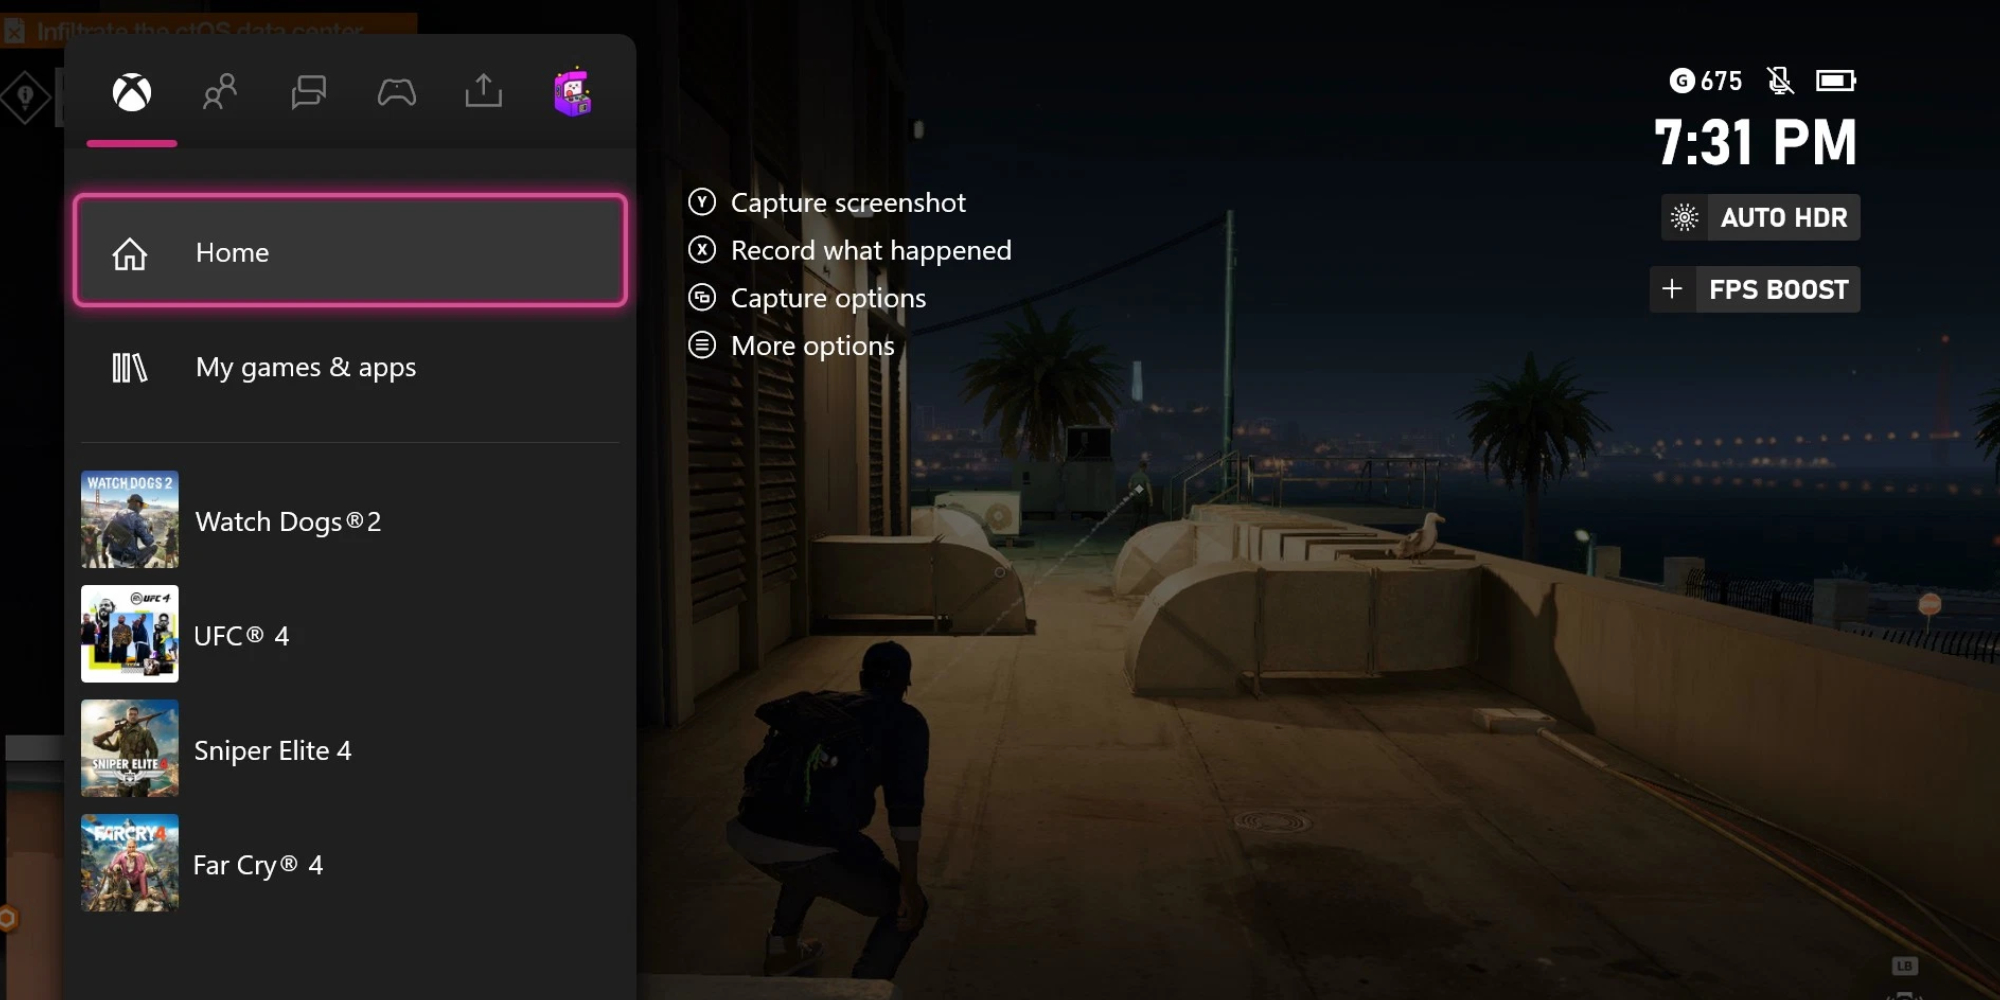Open Capture options
Screen dimensions: 2000x1000
coord(807,298)
